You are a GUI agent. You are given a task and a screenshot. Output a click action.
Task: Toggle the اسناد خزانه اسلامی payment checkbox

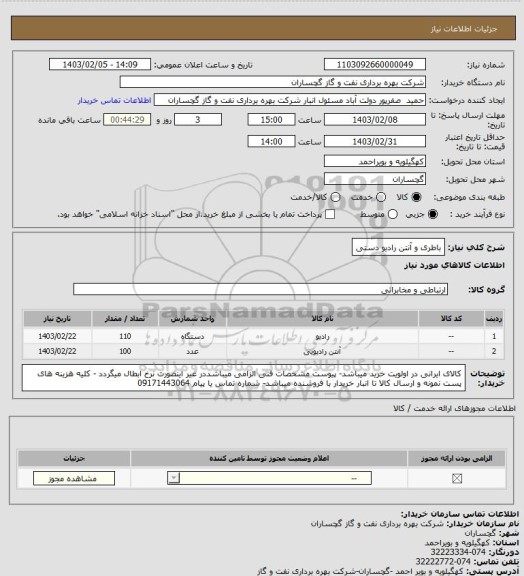(x=330, y=214)
